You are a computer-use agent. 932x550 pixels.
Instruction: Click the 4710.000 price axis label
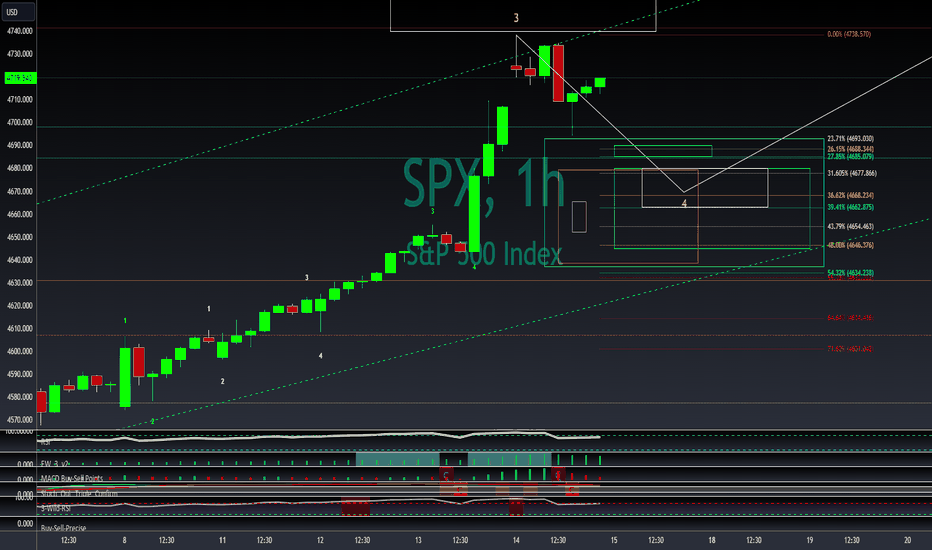[20, 100]
